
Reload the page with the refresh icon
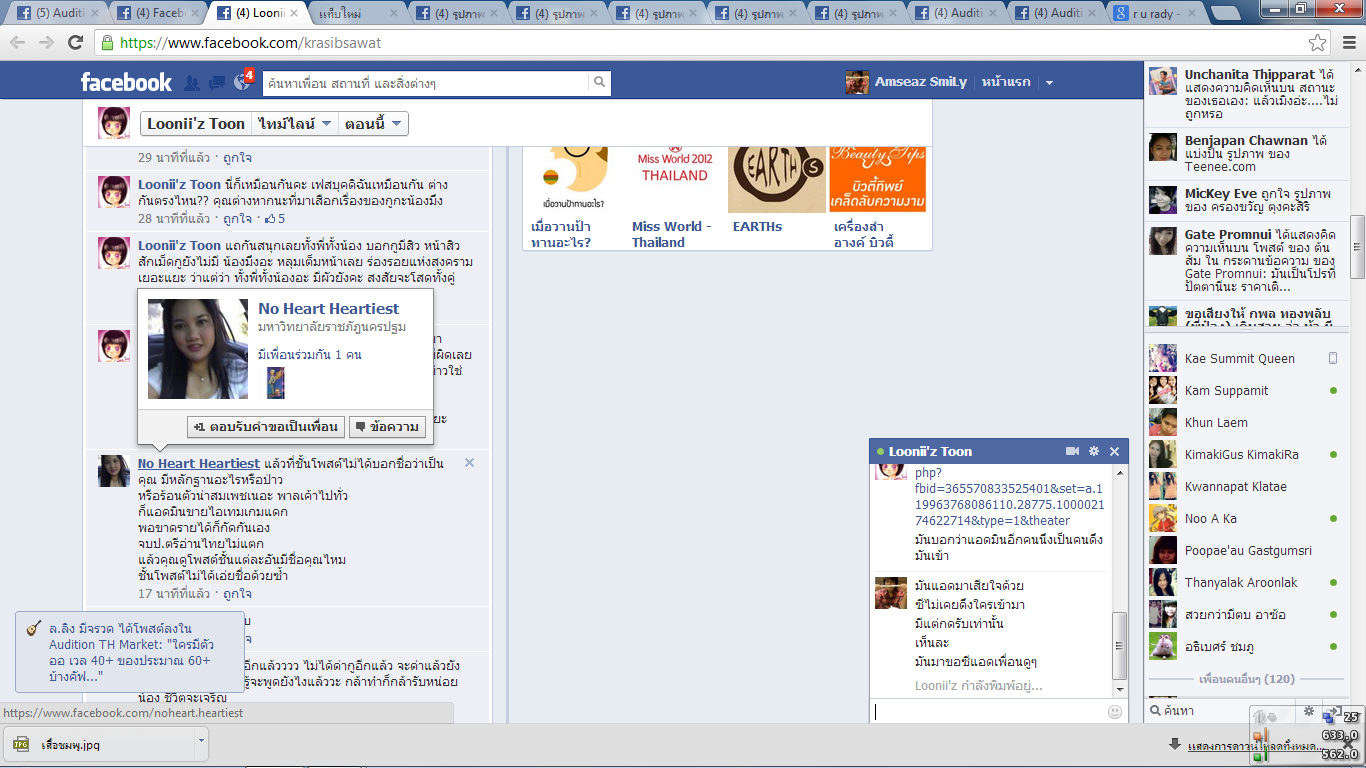pyautogui.click(x=75, y=43)
